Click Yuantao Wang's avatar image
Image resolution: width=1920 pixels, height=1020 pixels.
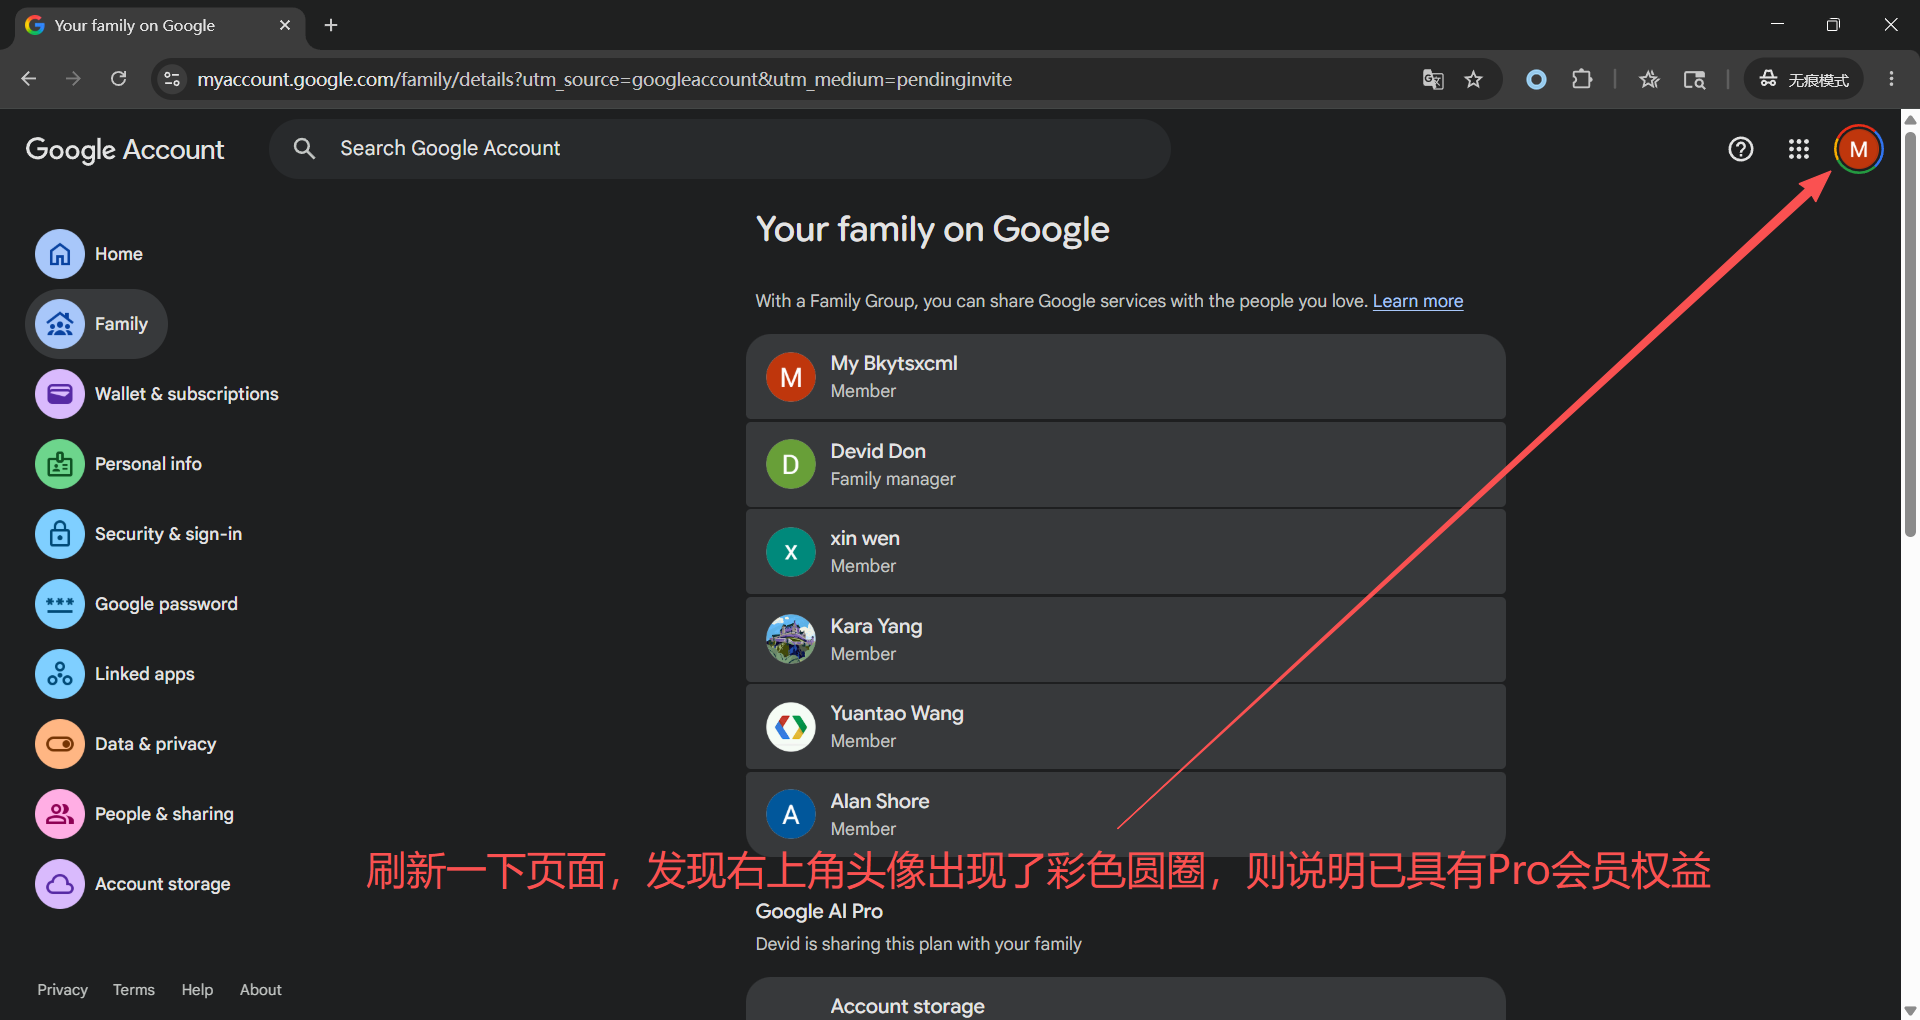(791, 727)
